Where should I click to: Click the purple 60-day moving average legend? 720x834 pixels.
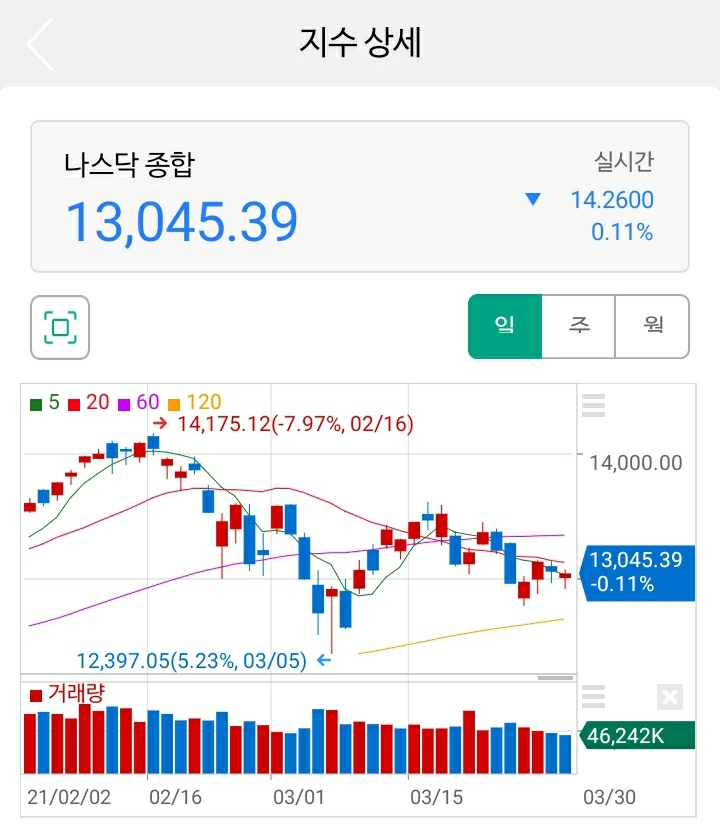[138, 403]
